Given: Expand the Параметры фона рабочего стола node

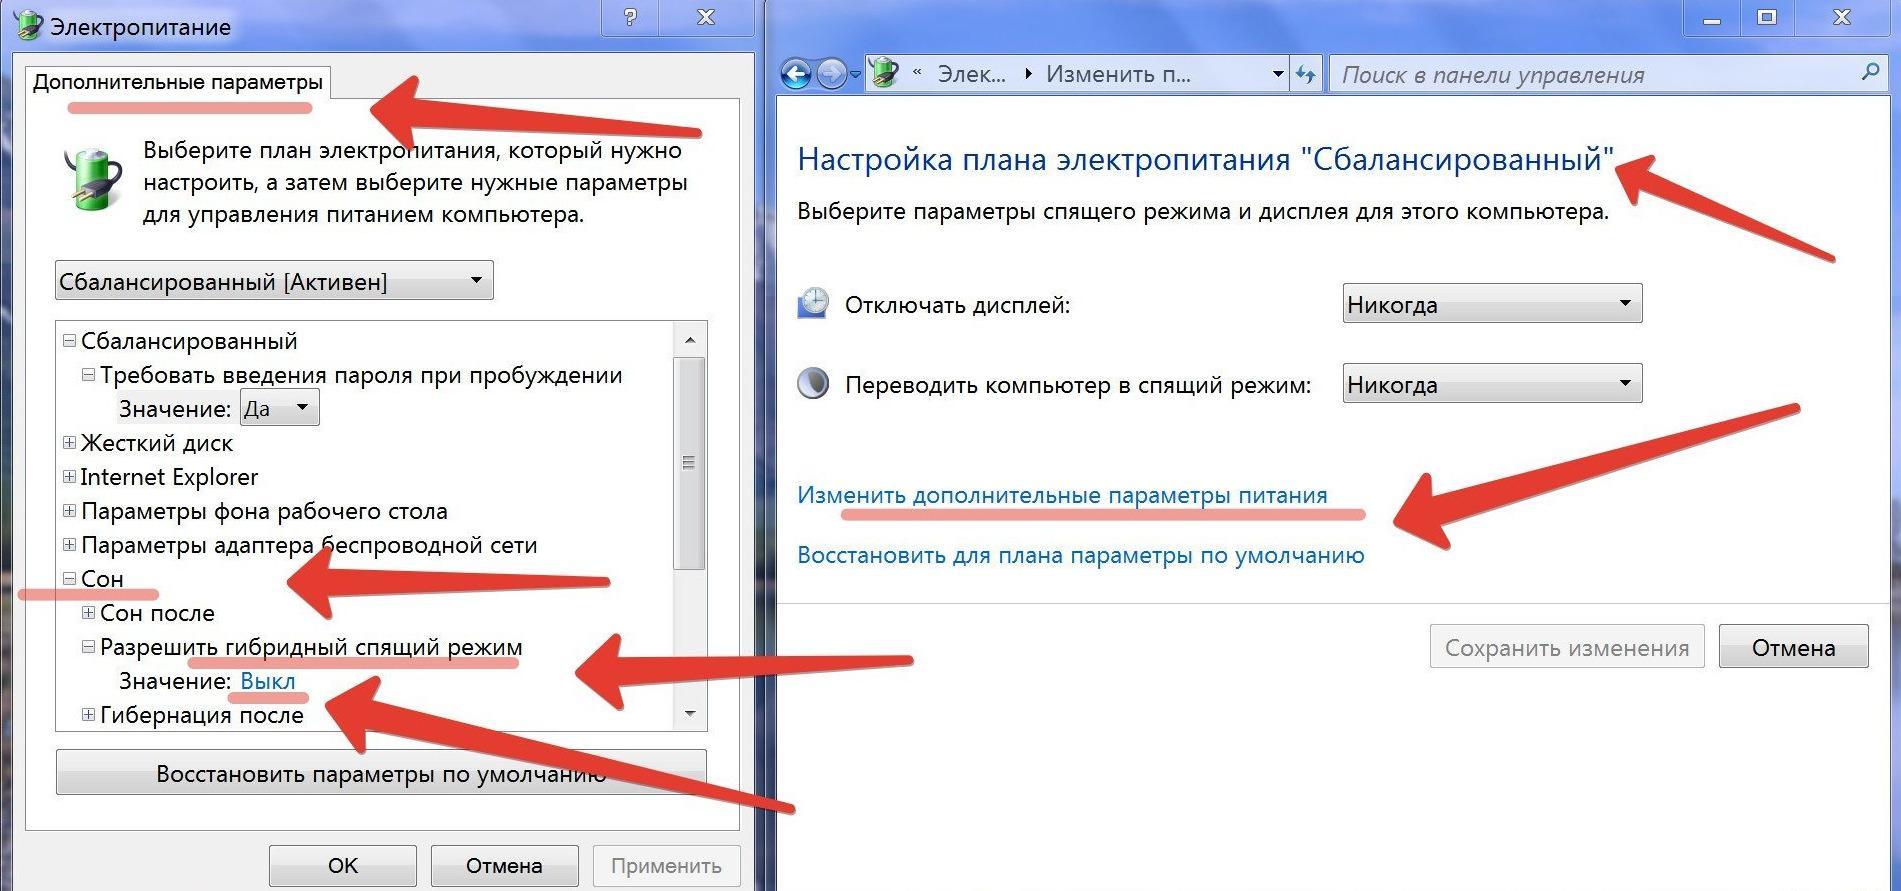Looking at the screenshot, I should pyautogui.click(x=69, y=511).
